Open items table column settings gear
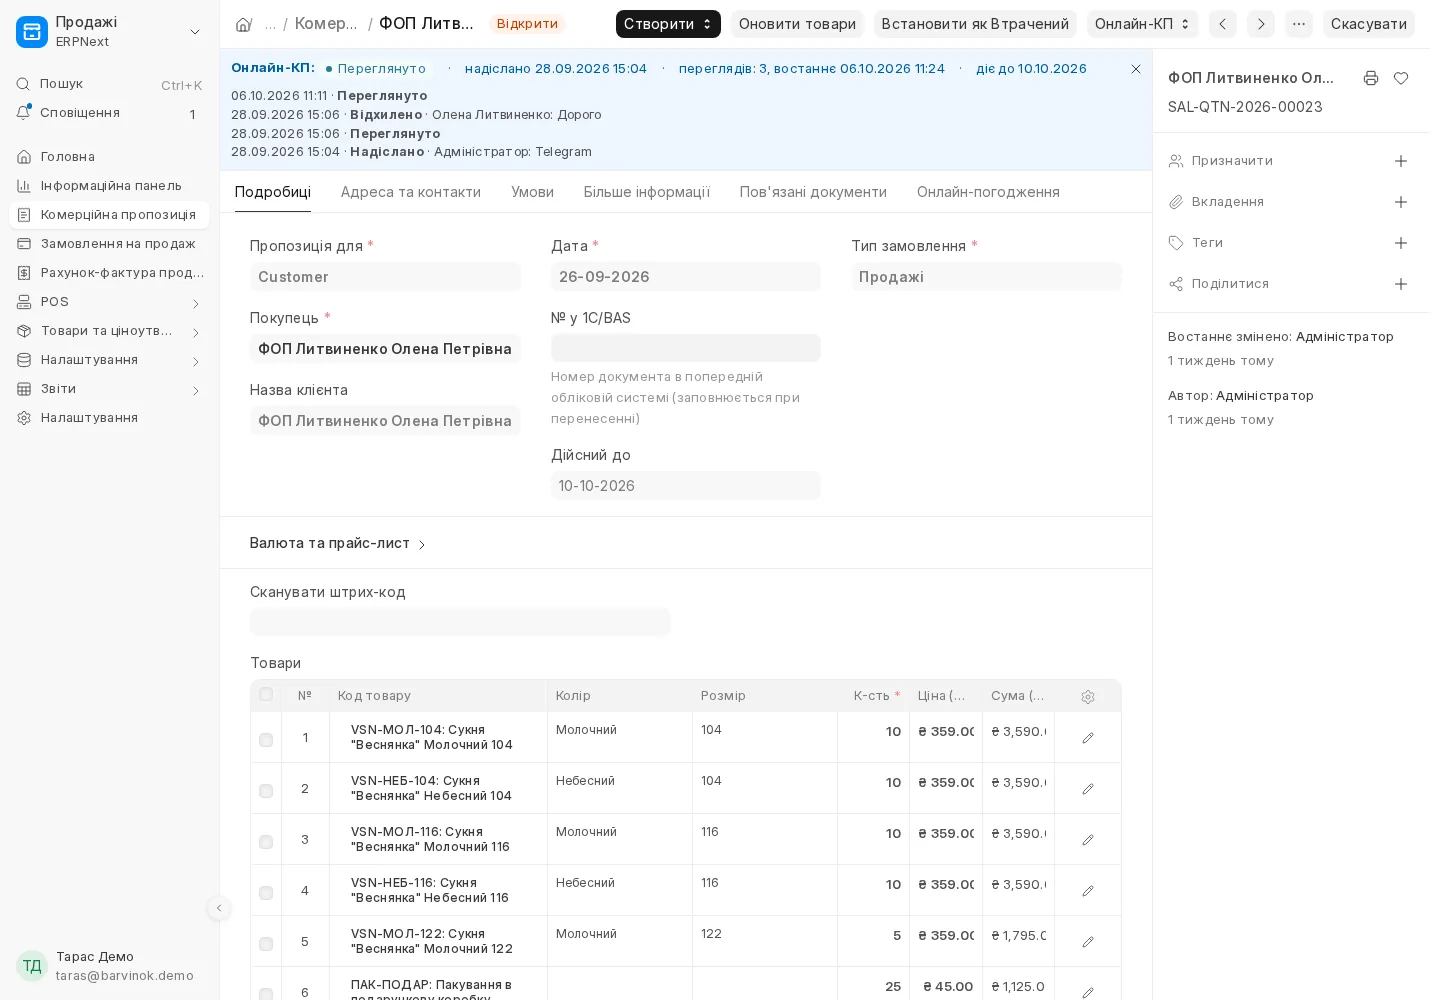The width and height of the screenshot is (1440, 1000). [1088, 697]
